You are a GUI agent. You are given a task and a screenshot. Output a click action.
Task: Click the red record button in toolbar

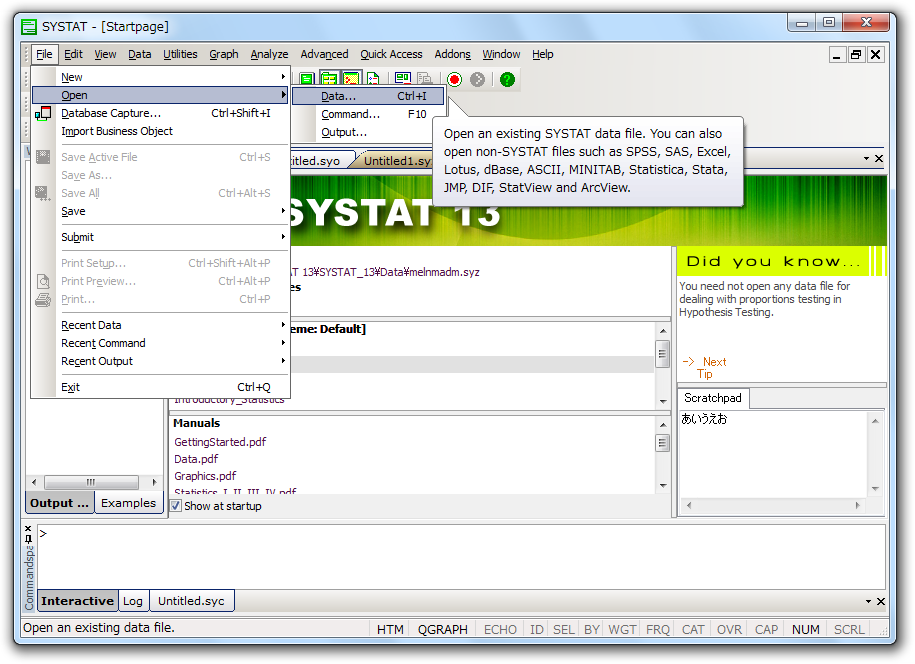(454, 79)
